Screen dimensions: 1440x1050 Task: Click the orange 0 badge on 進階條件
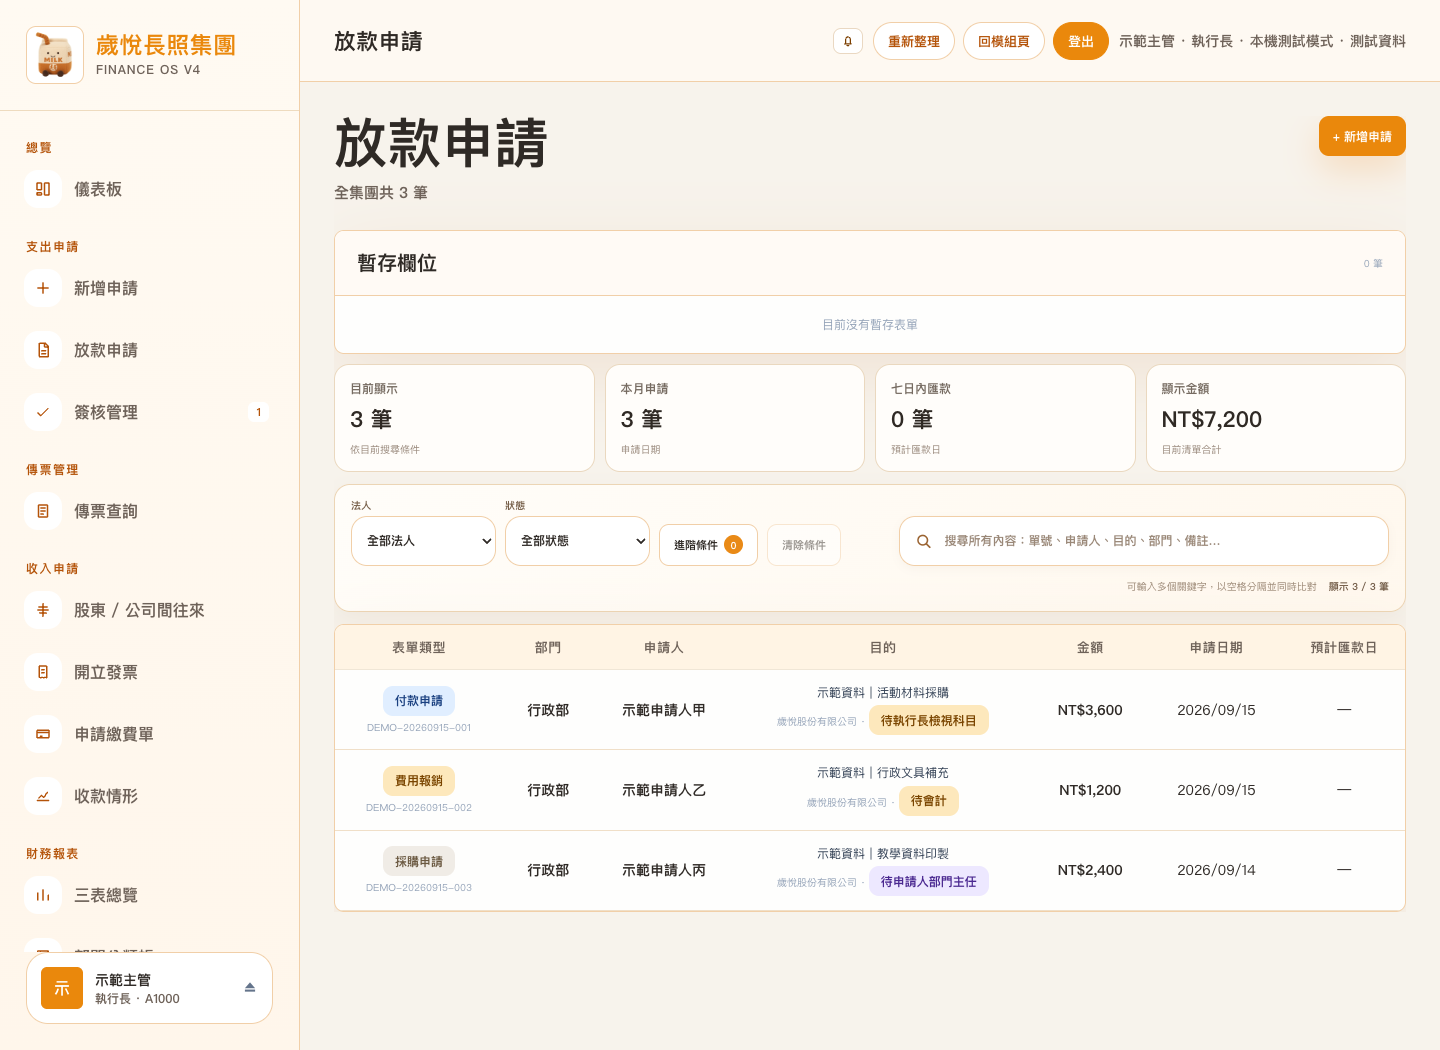[x=733, y=545]
